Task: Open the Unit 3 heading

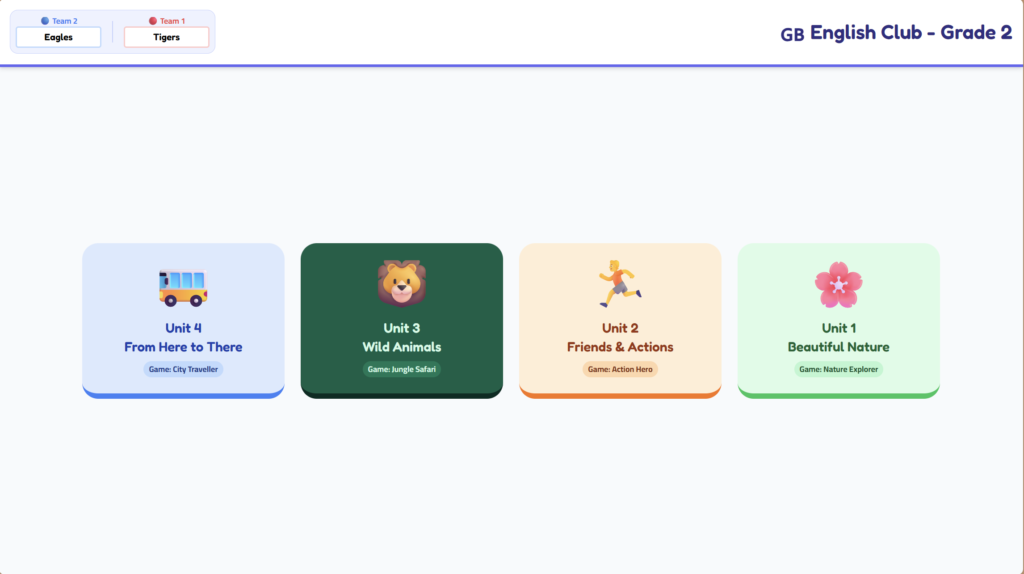Action: 401,328
